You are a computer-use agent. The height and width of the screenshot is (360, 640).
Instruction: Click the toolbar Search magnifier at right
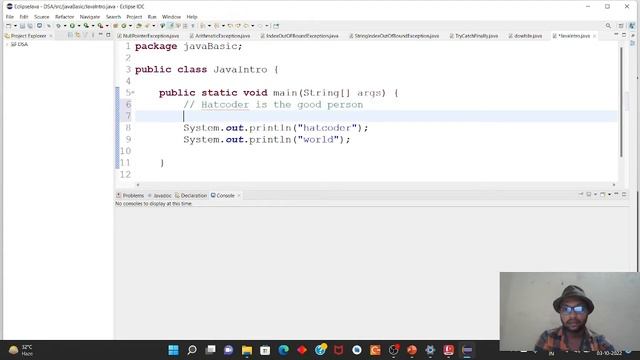coord(608,26)
